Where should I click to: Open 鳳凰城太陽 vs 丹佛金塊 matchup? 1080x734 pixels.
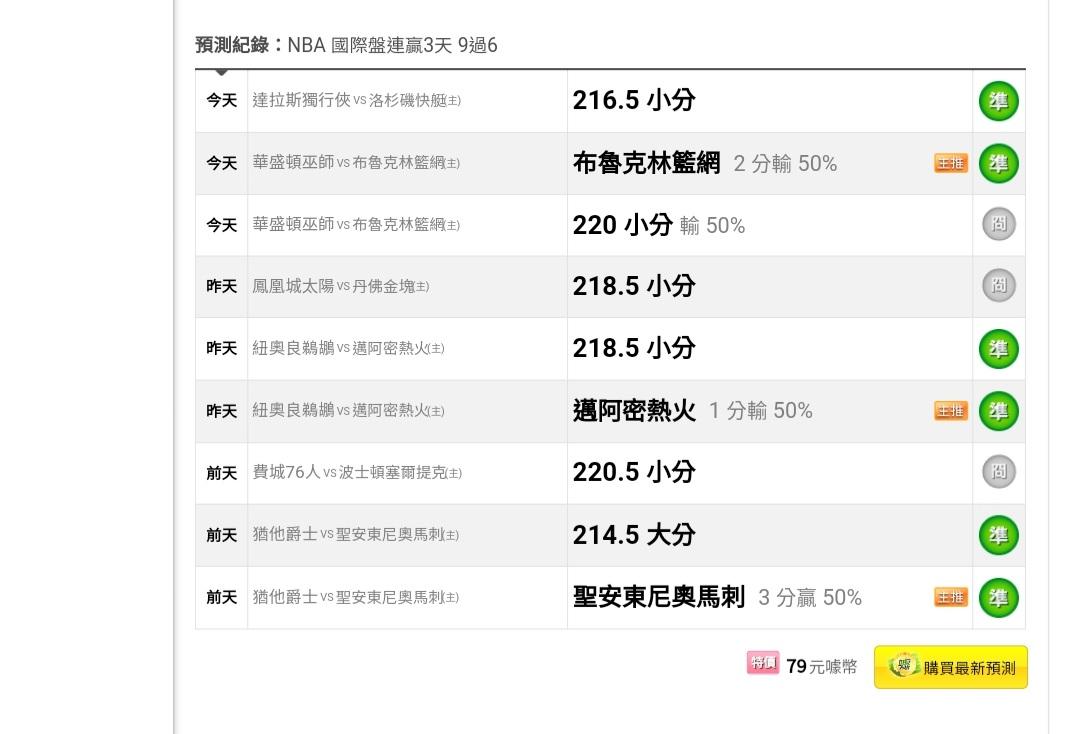coord(340,287)
